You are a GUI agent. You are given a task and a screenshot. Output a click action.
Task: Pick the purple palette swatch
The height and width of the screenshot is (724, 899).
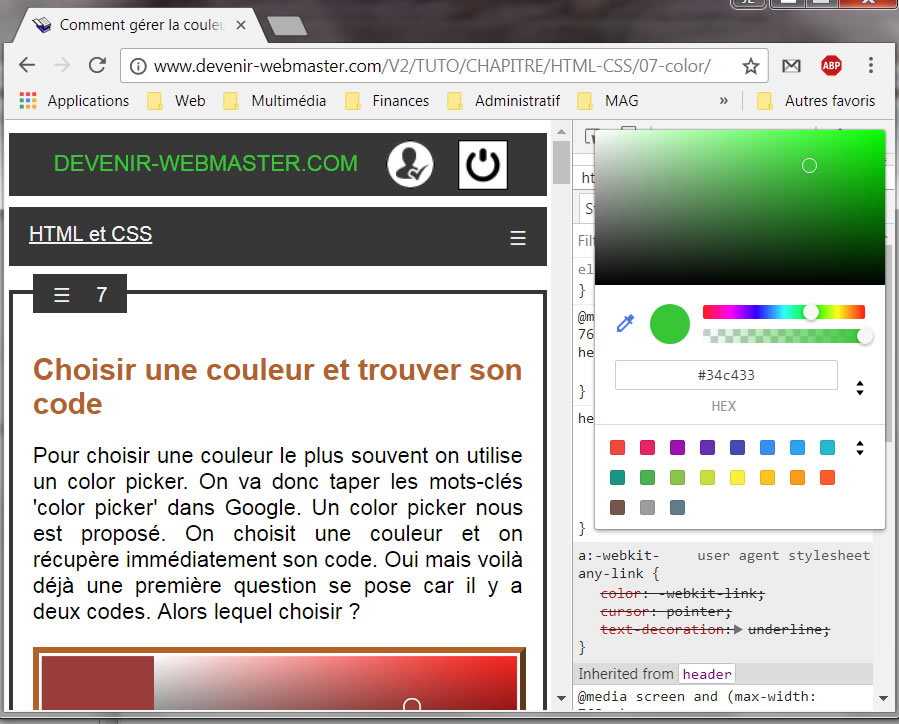[677, 448]
